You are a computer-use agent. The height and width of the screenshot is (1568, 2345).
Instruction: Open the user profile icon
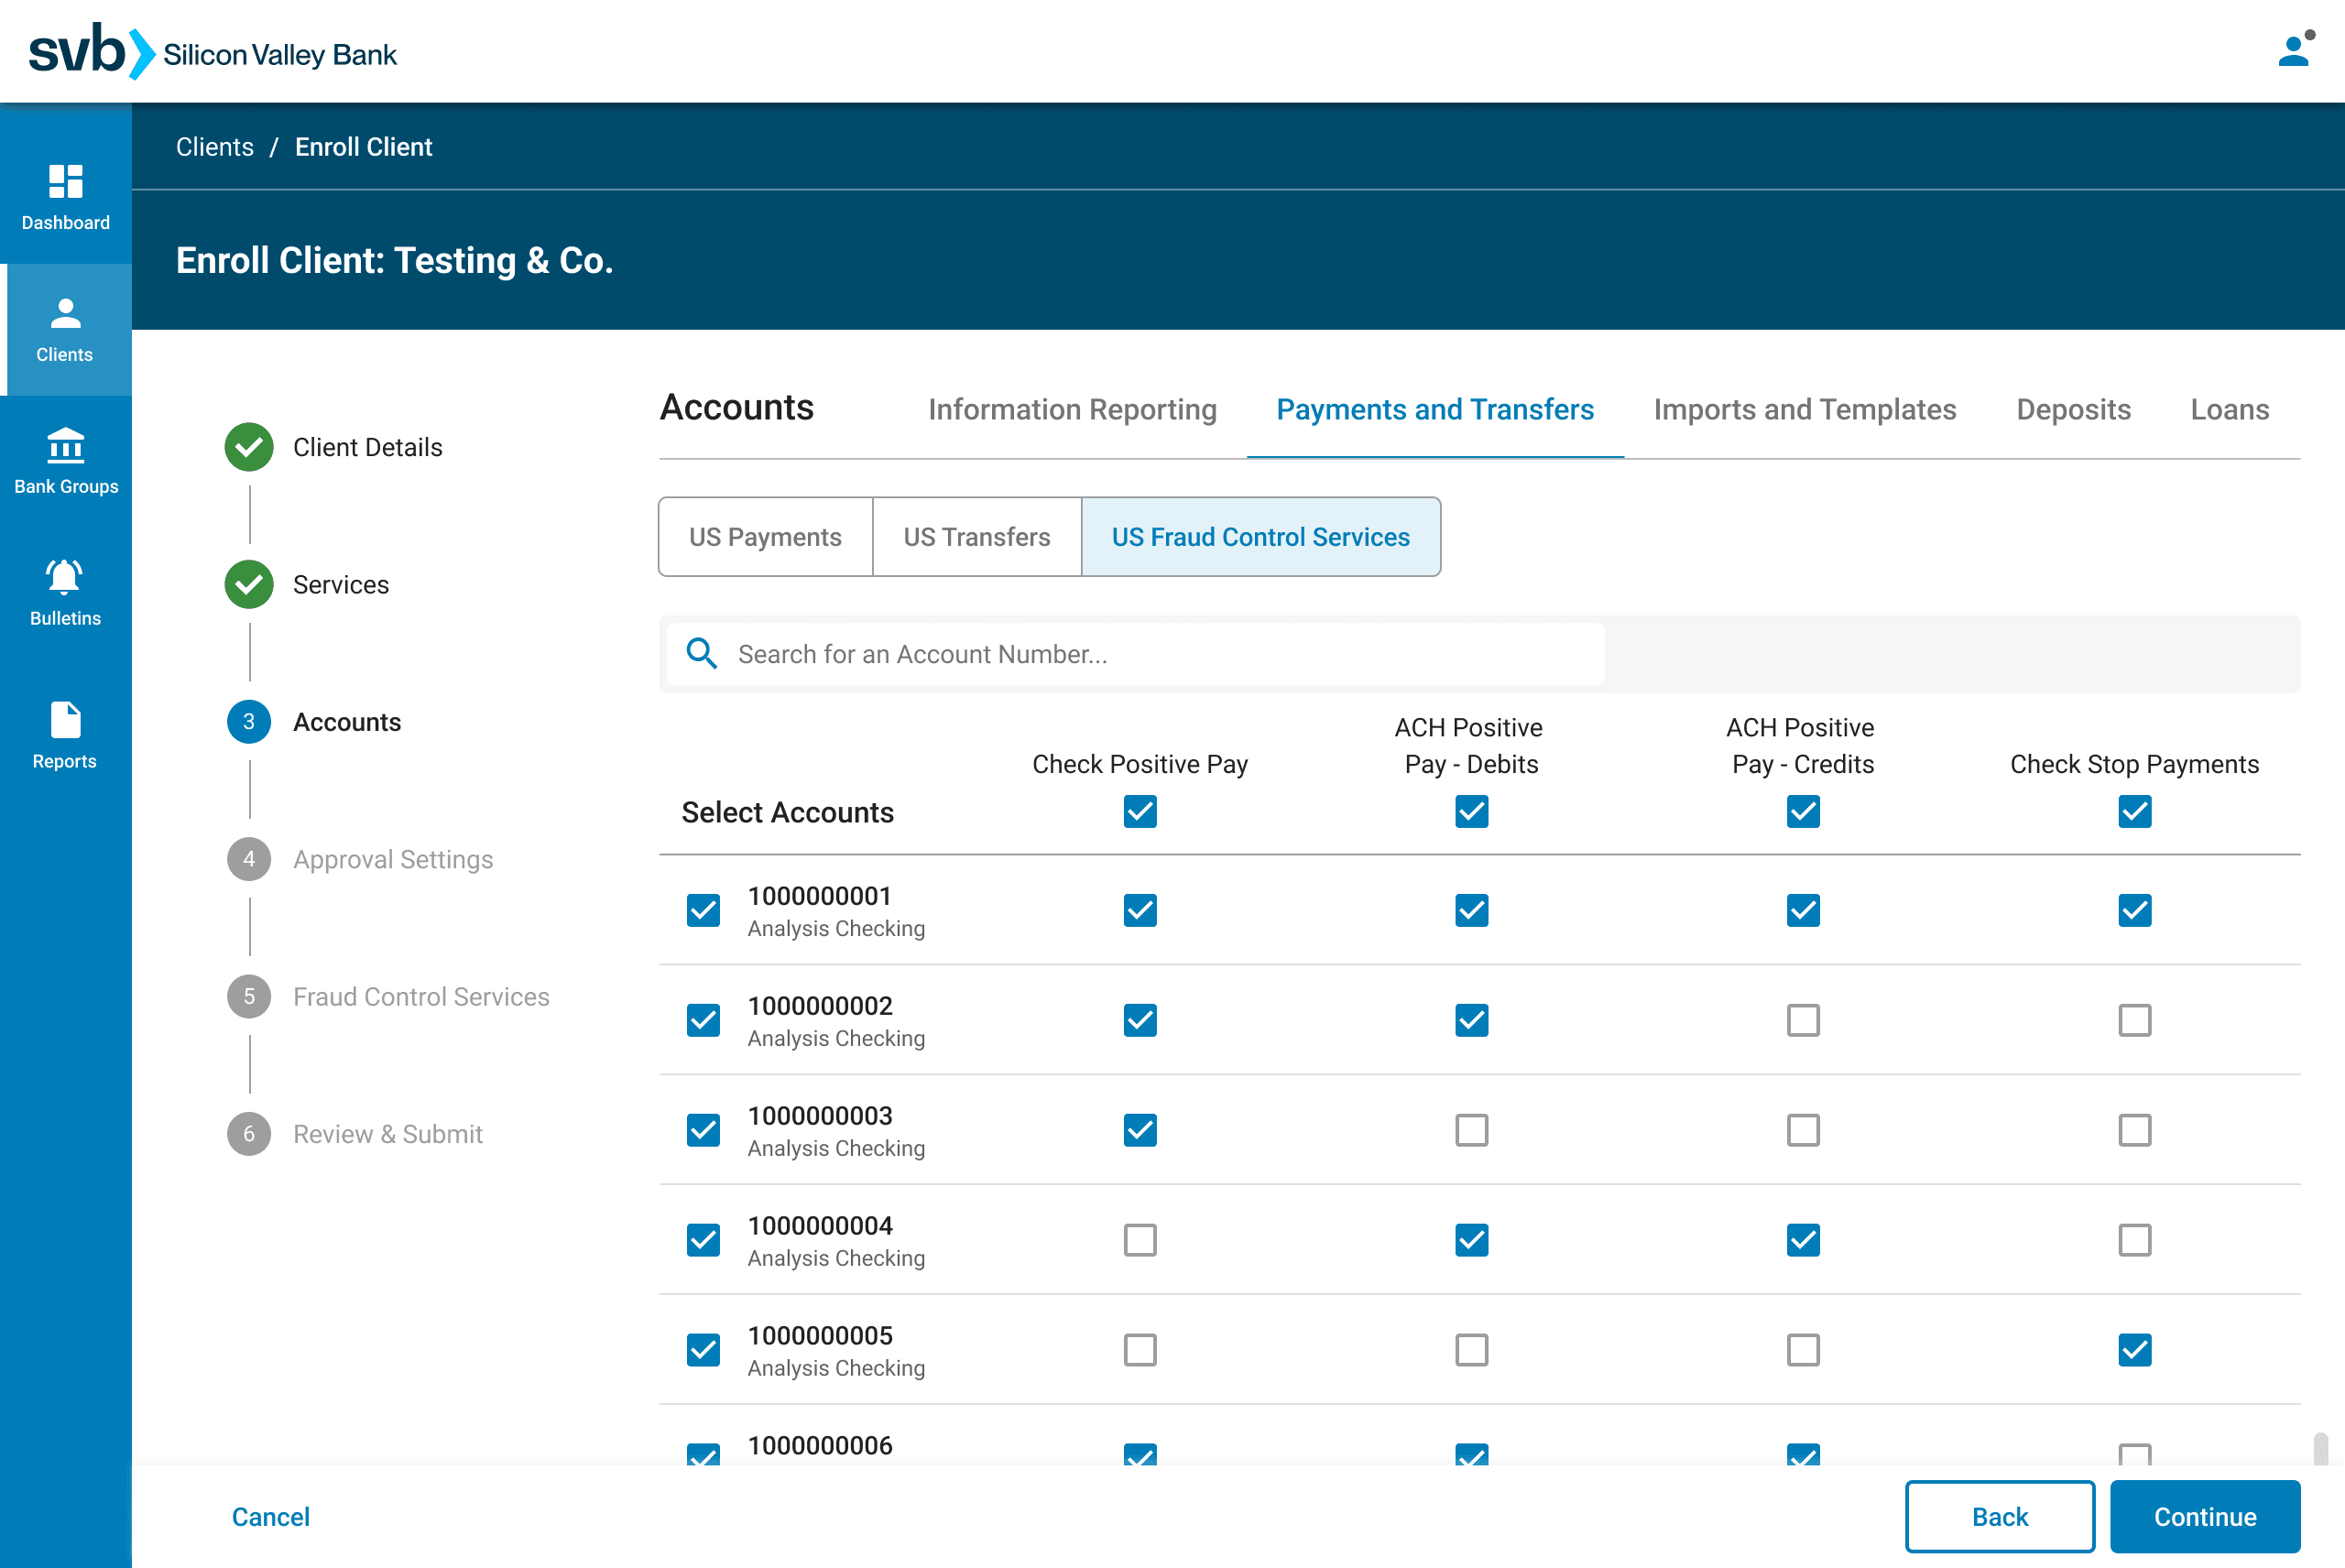[x=2294, y=51]
